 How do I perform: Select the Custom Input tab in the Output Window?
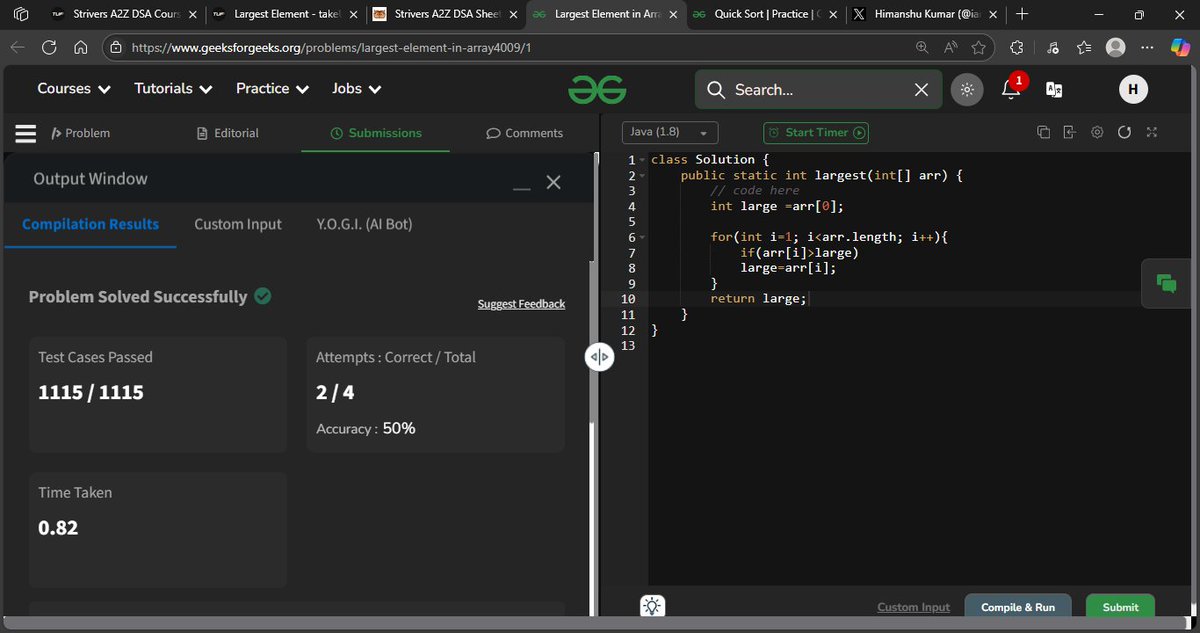pyautogui.click(x=238, y=224)
